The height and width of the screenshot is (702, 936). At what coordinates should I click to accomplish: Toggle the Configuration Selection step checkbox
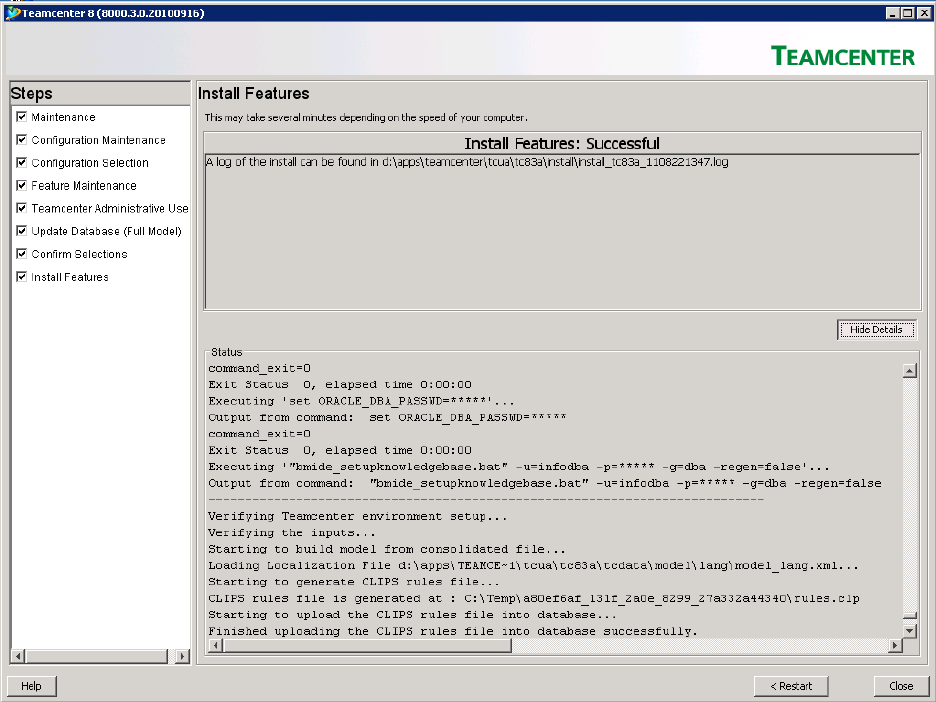point(21,162)
